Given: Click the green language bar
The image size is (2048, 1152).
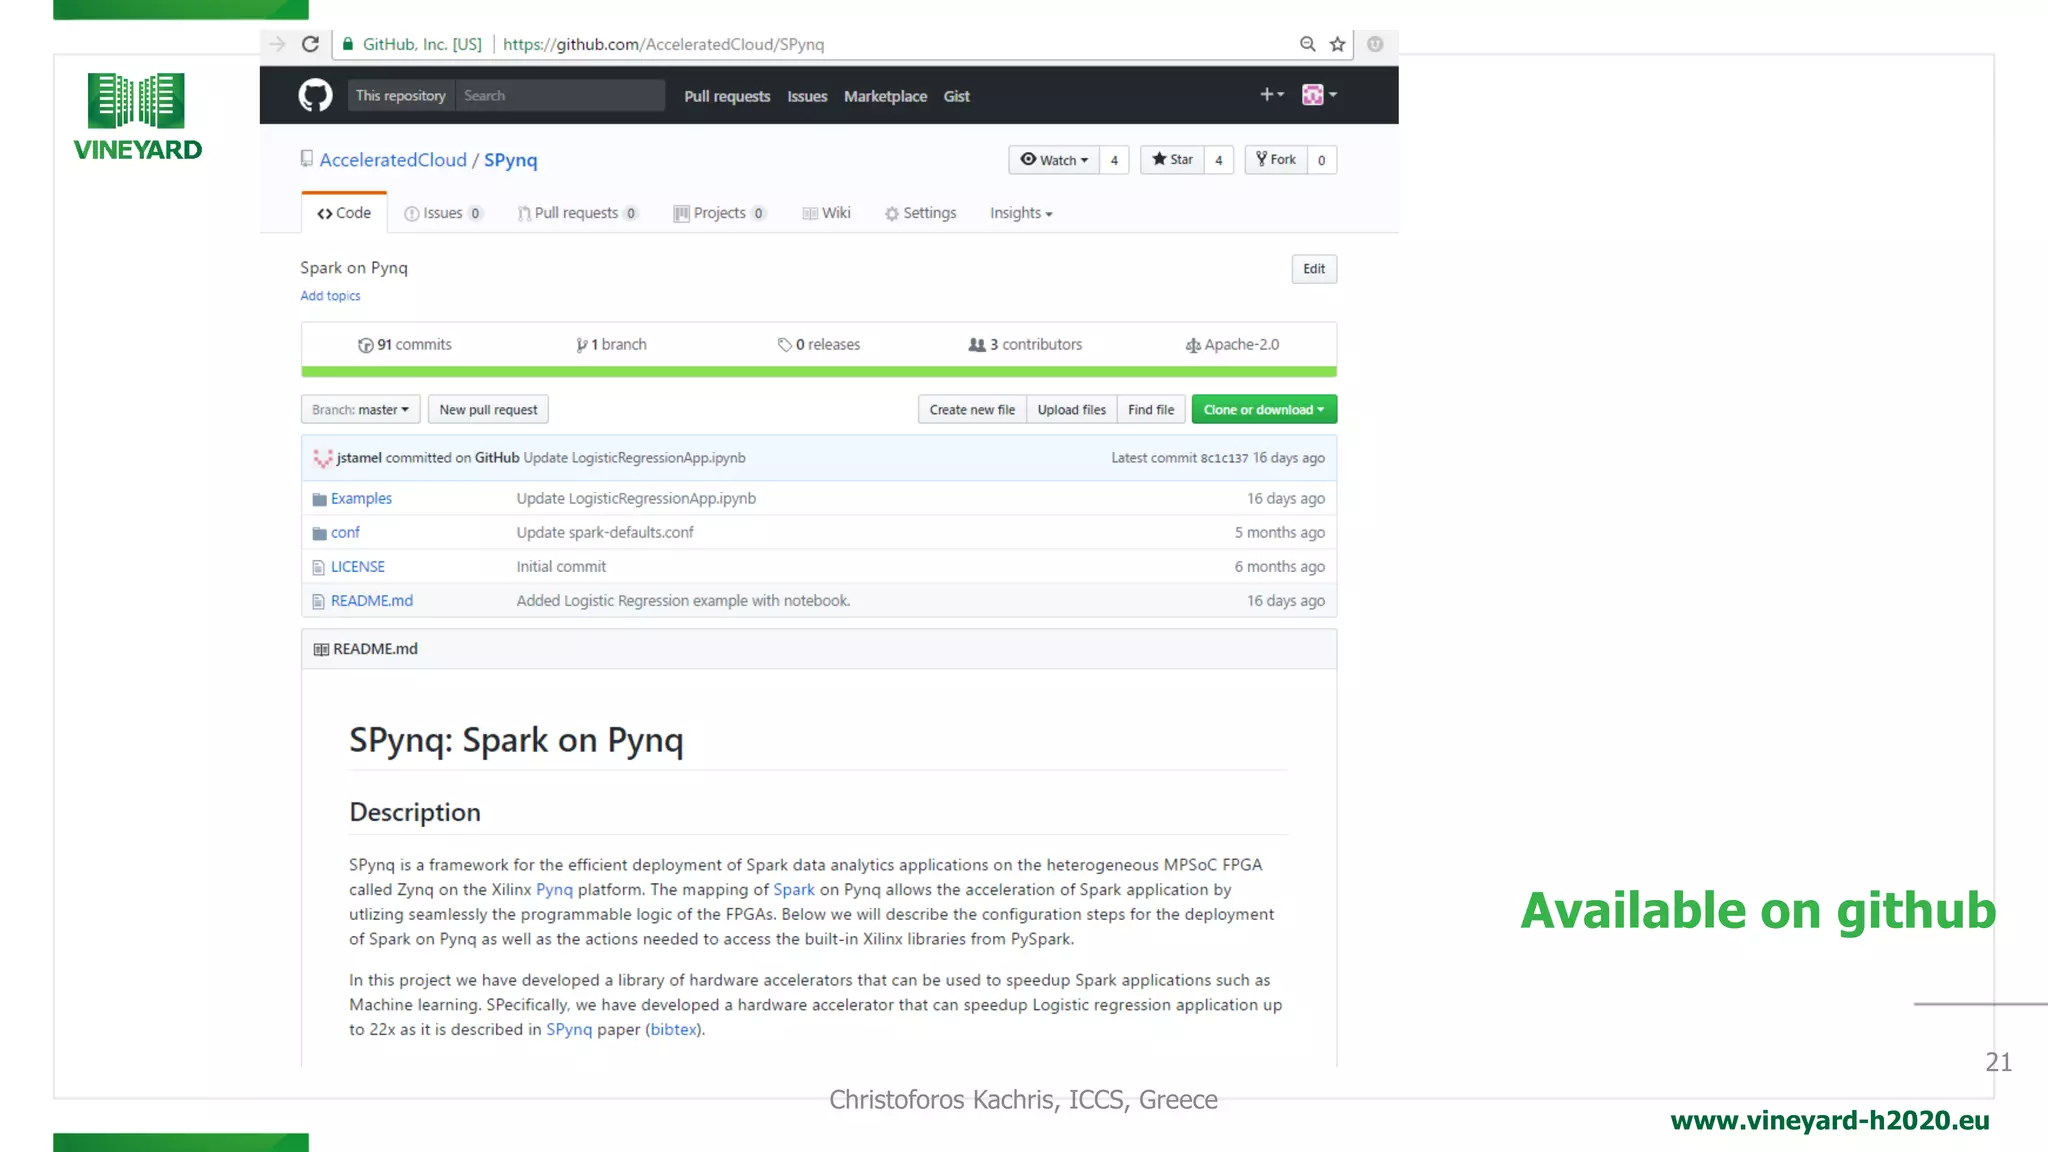Looking at the screenshot, I should [x=818, y=372].
